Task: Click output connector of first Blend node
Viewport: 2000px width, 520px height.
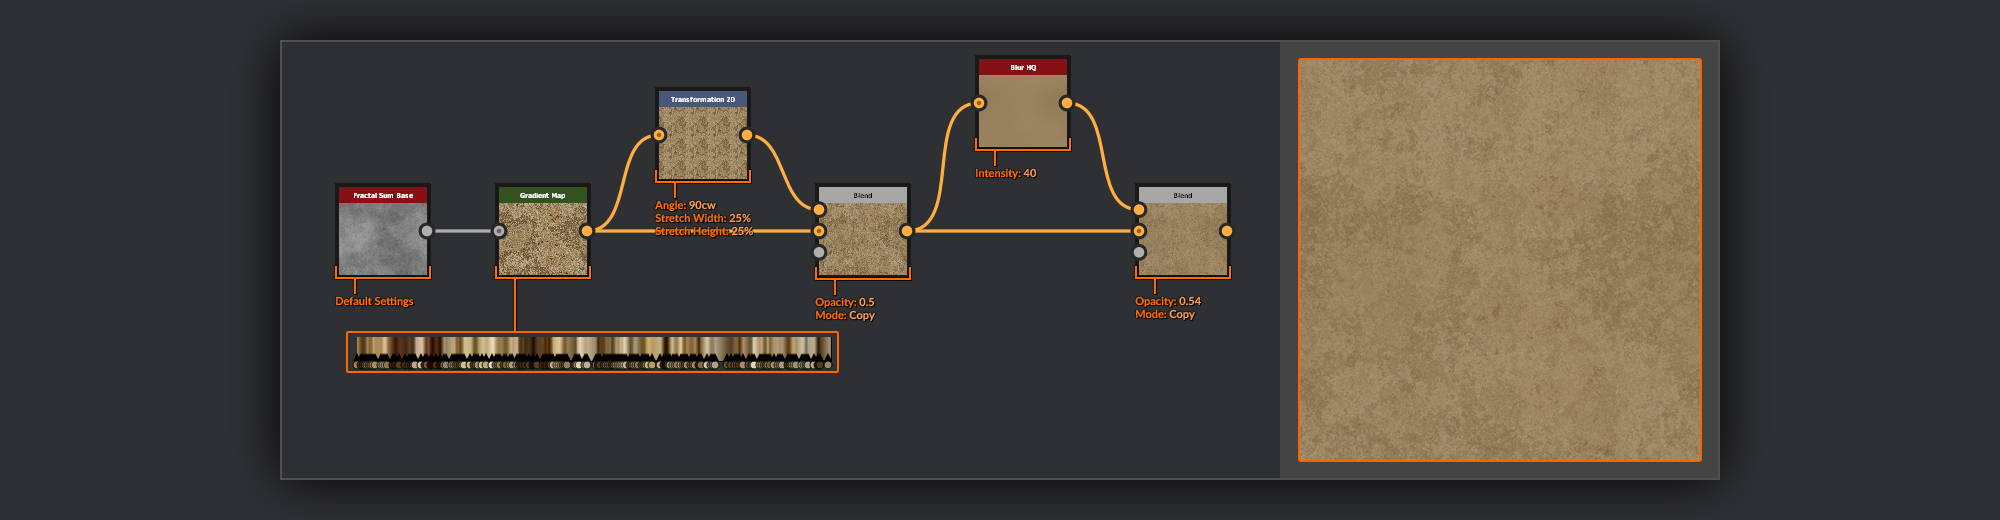Action: [x=907, y=231]
